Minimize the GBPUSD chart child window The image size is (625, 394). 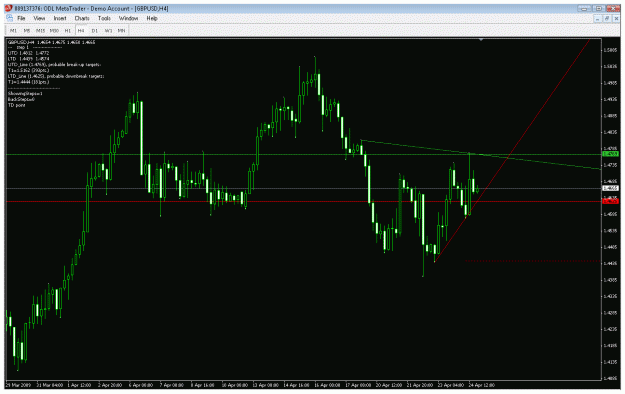tap(597, 19)
